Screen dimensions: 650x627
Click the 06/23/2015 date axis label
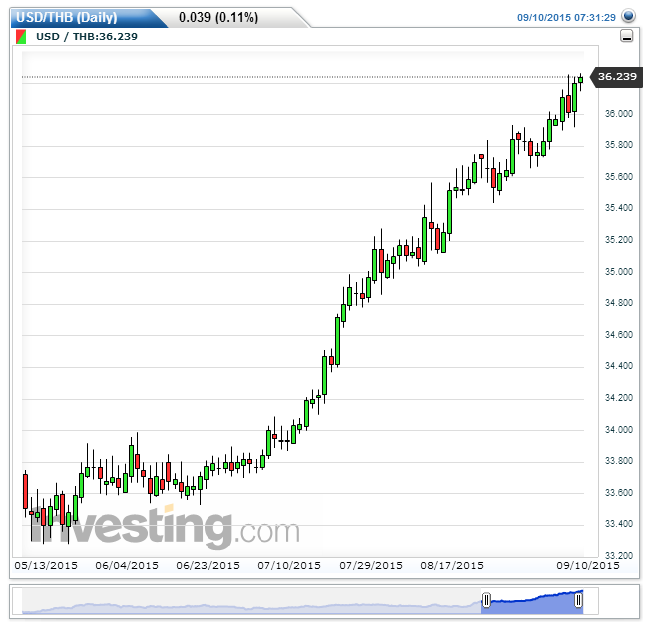208,565
